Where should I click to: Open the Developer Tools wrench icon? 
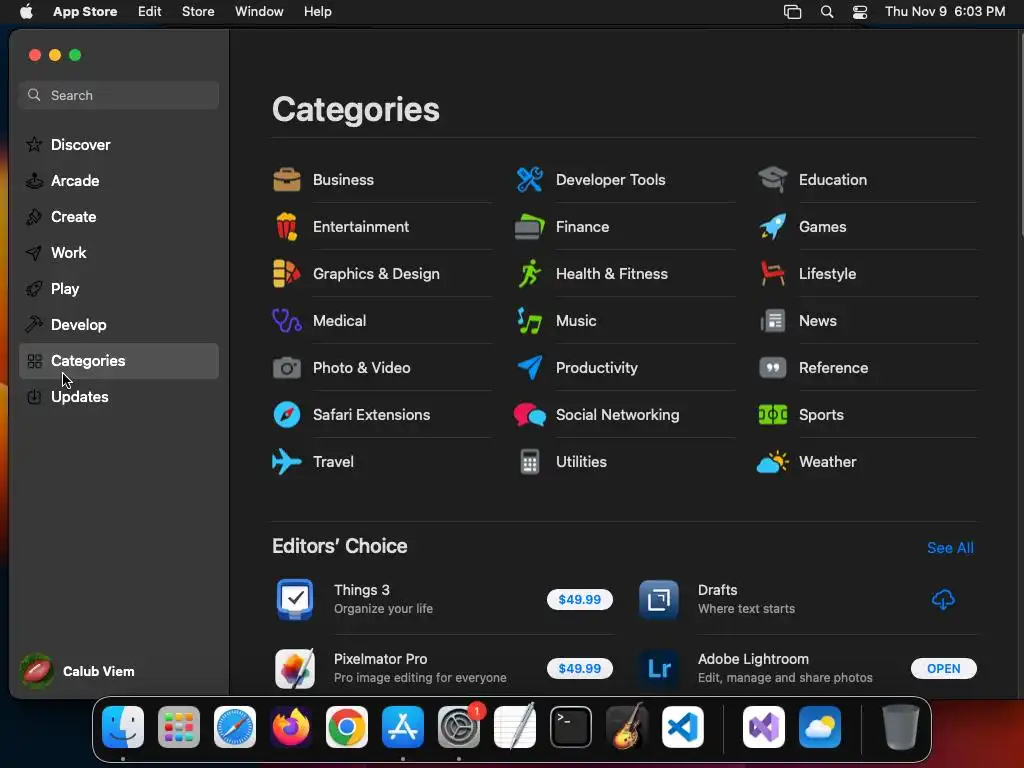pyautogui.click(x=530, y=180)
